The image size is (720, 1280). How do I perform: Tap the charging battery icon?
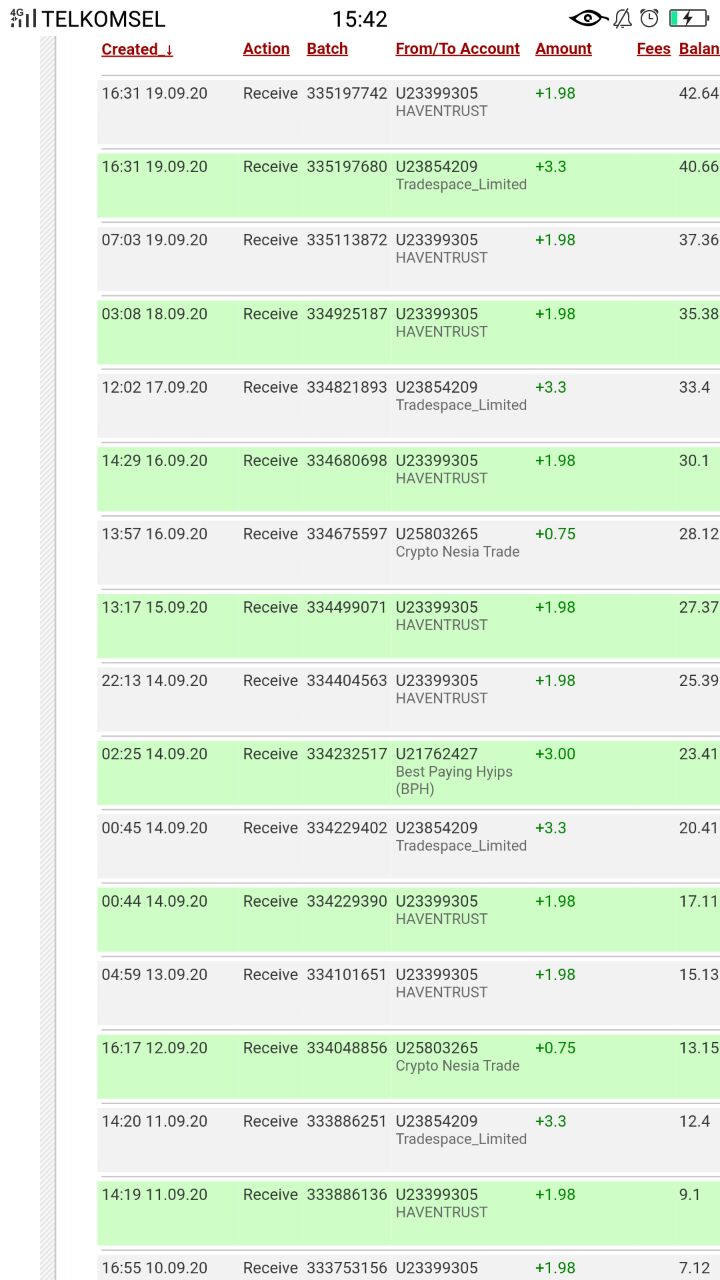pos(689,18)
